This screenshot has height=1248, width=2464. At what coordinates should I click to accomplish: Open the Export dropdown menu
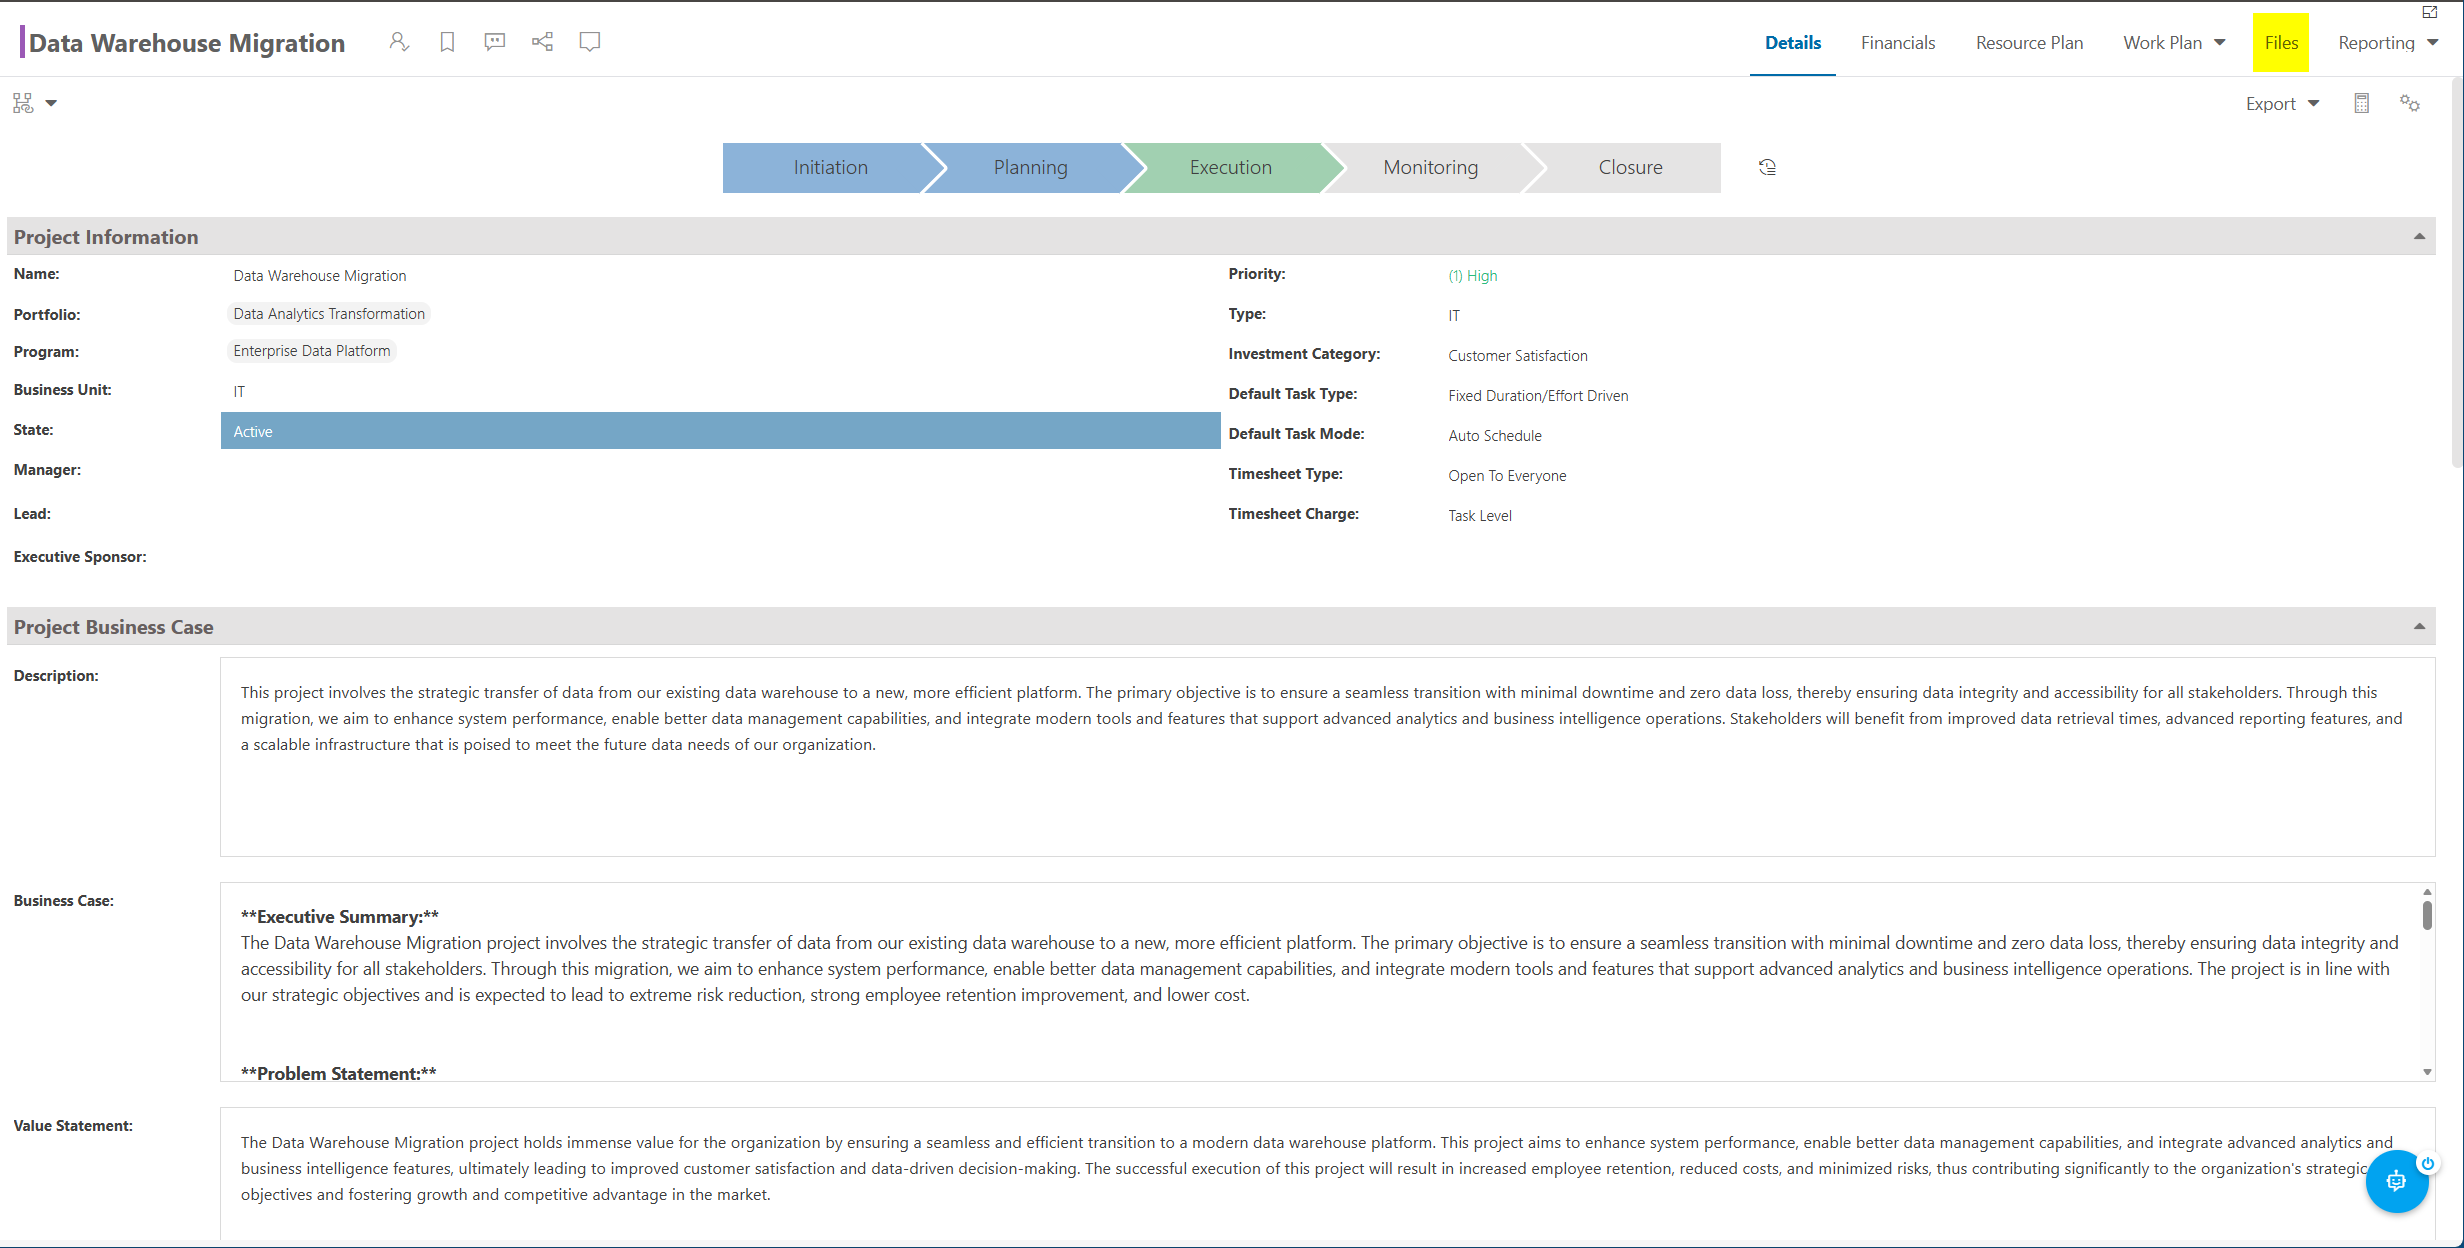[x=2282, y=104]
